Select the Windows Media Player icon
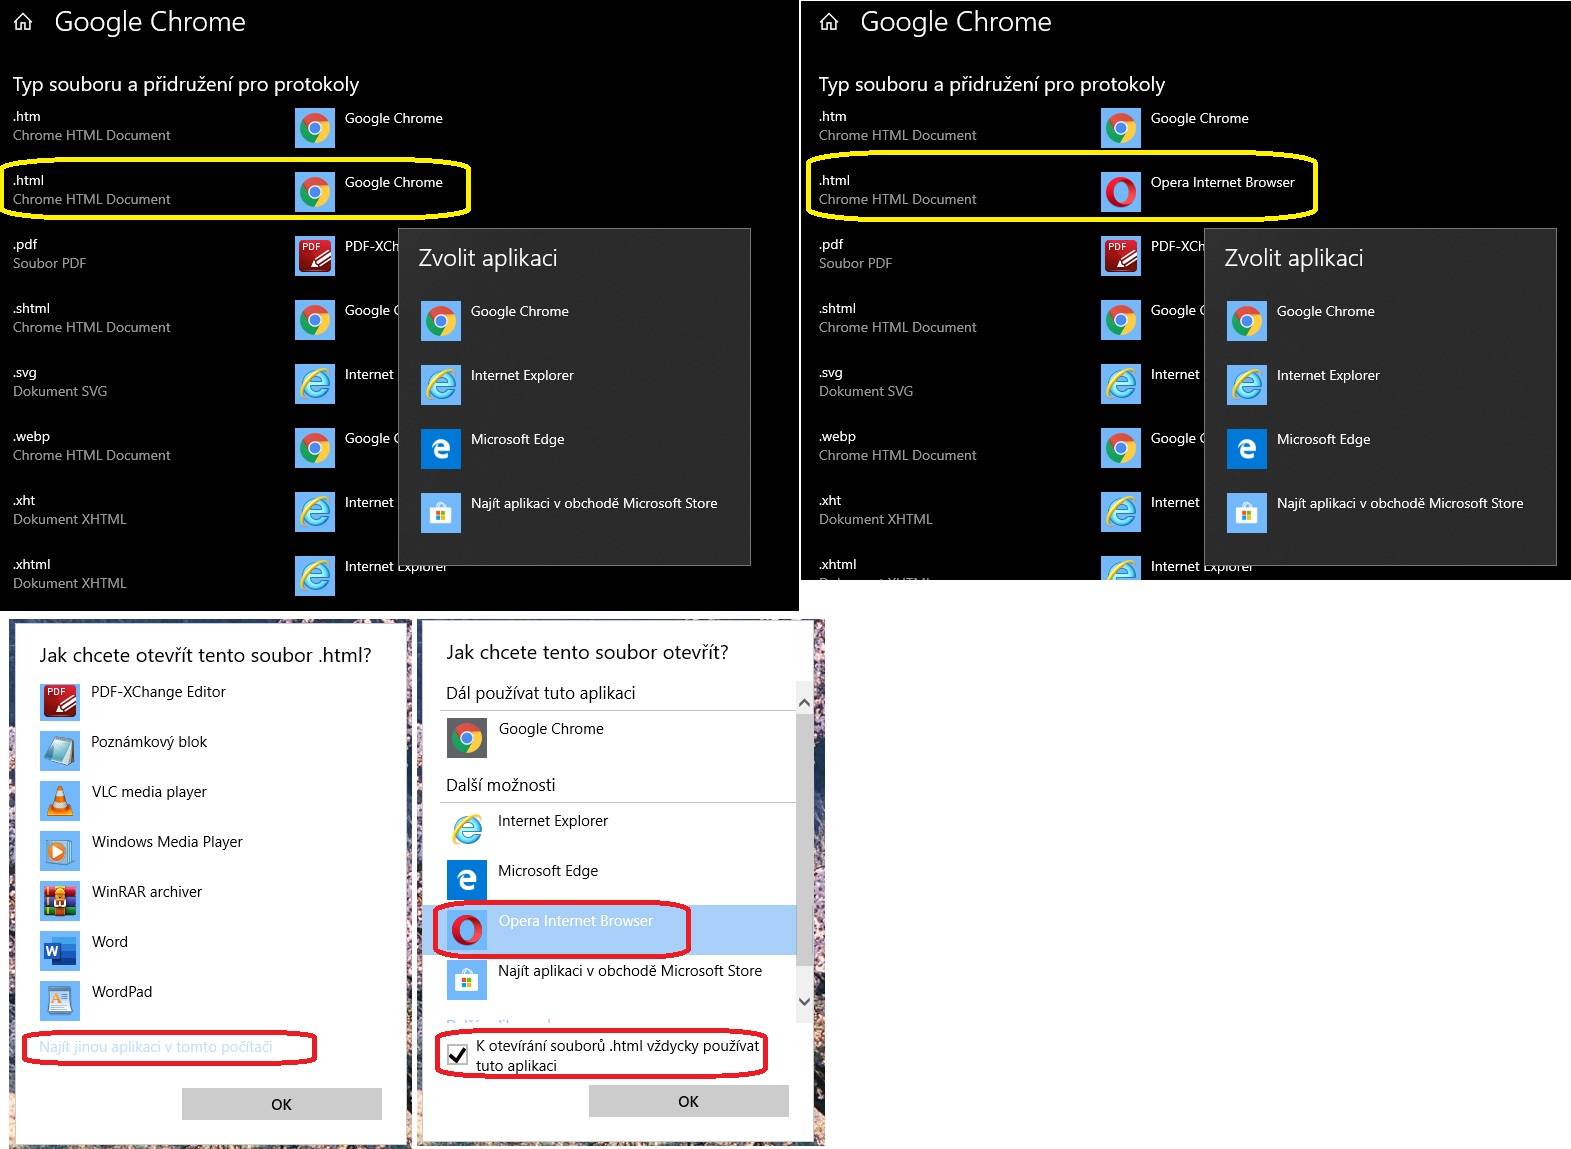 point(60,851)
